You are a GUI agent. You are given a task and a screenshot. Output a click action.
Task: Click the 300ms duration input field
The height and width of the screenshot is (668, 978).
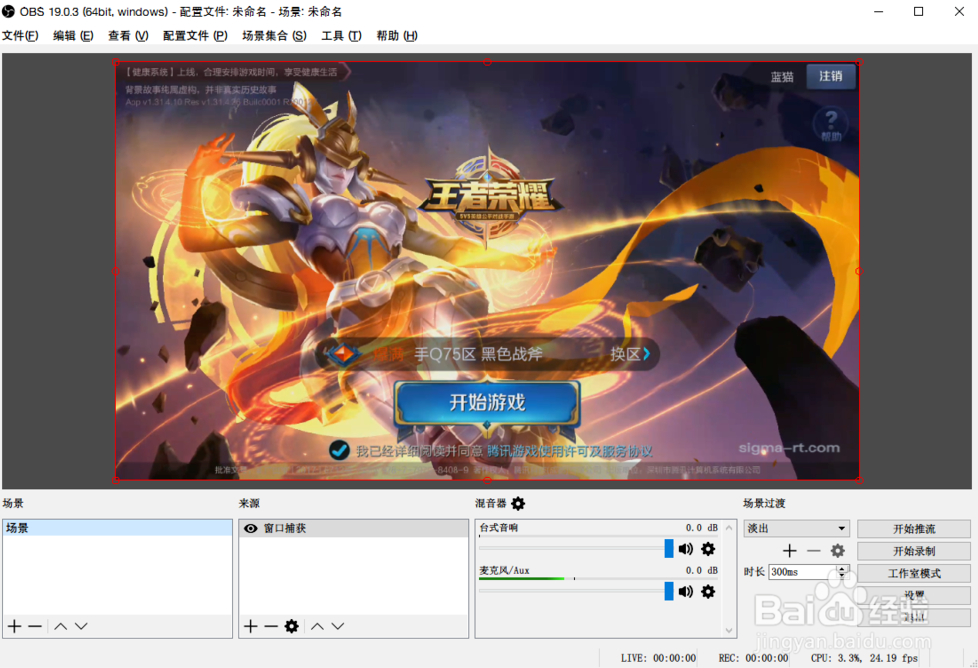(x=802, y=572)
